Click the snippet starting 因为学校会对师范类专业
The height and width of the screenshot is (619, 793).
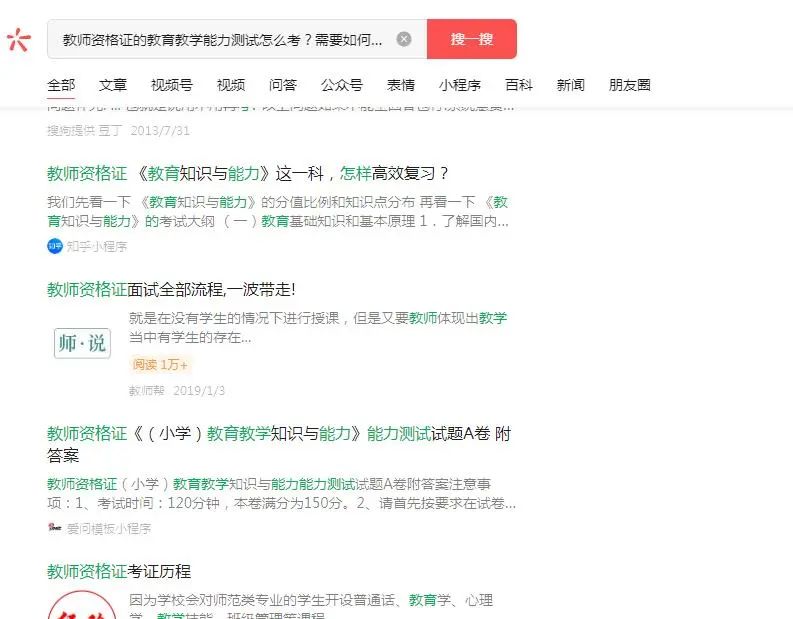tap(311, 605)
